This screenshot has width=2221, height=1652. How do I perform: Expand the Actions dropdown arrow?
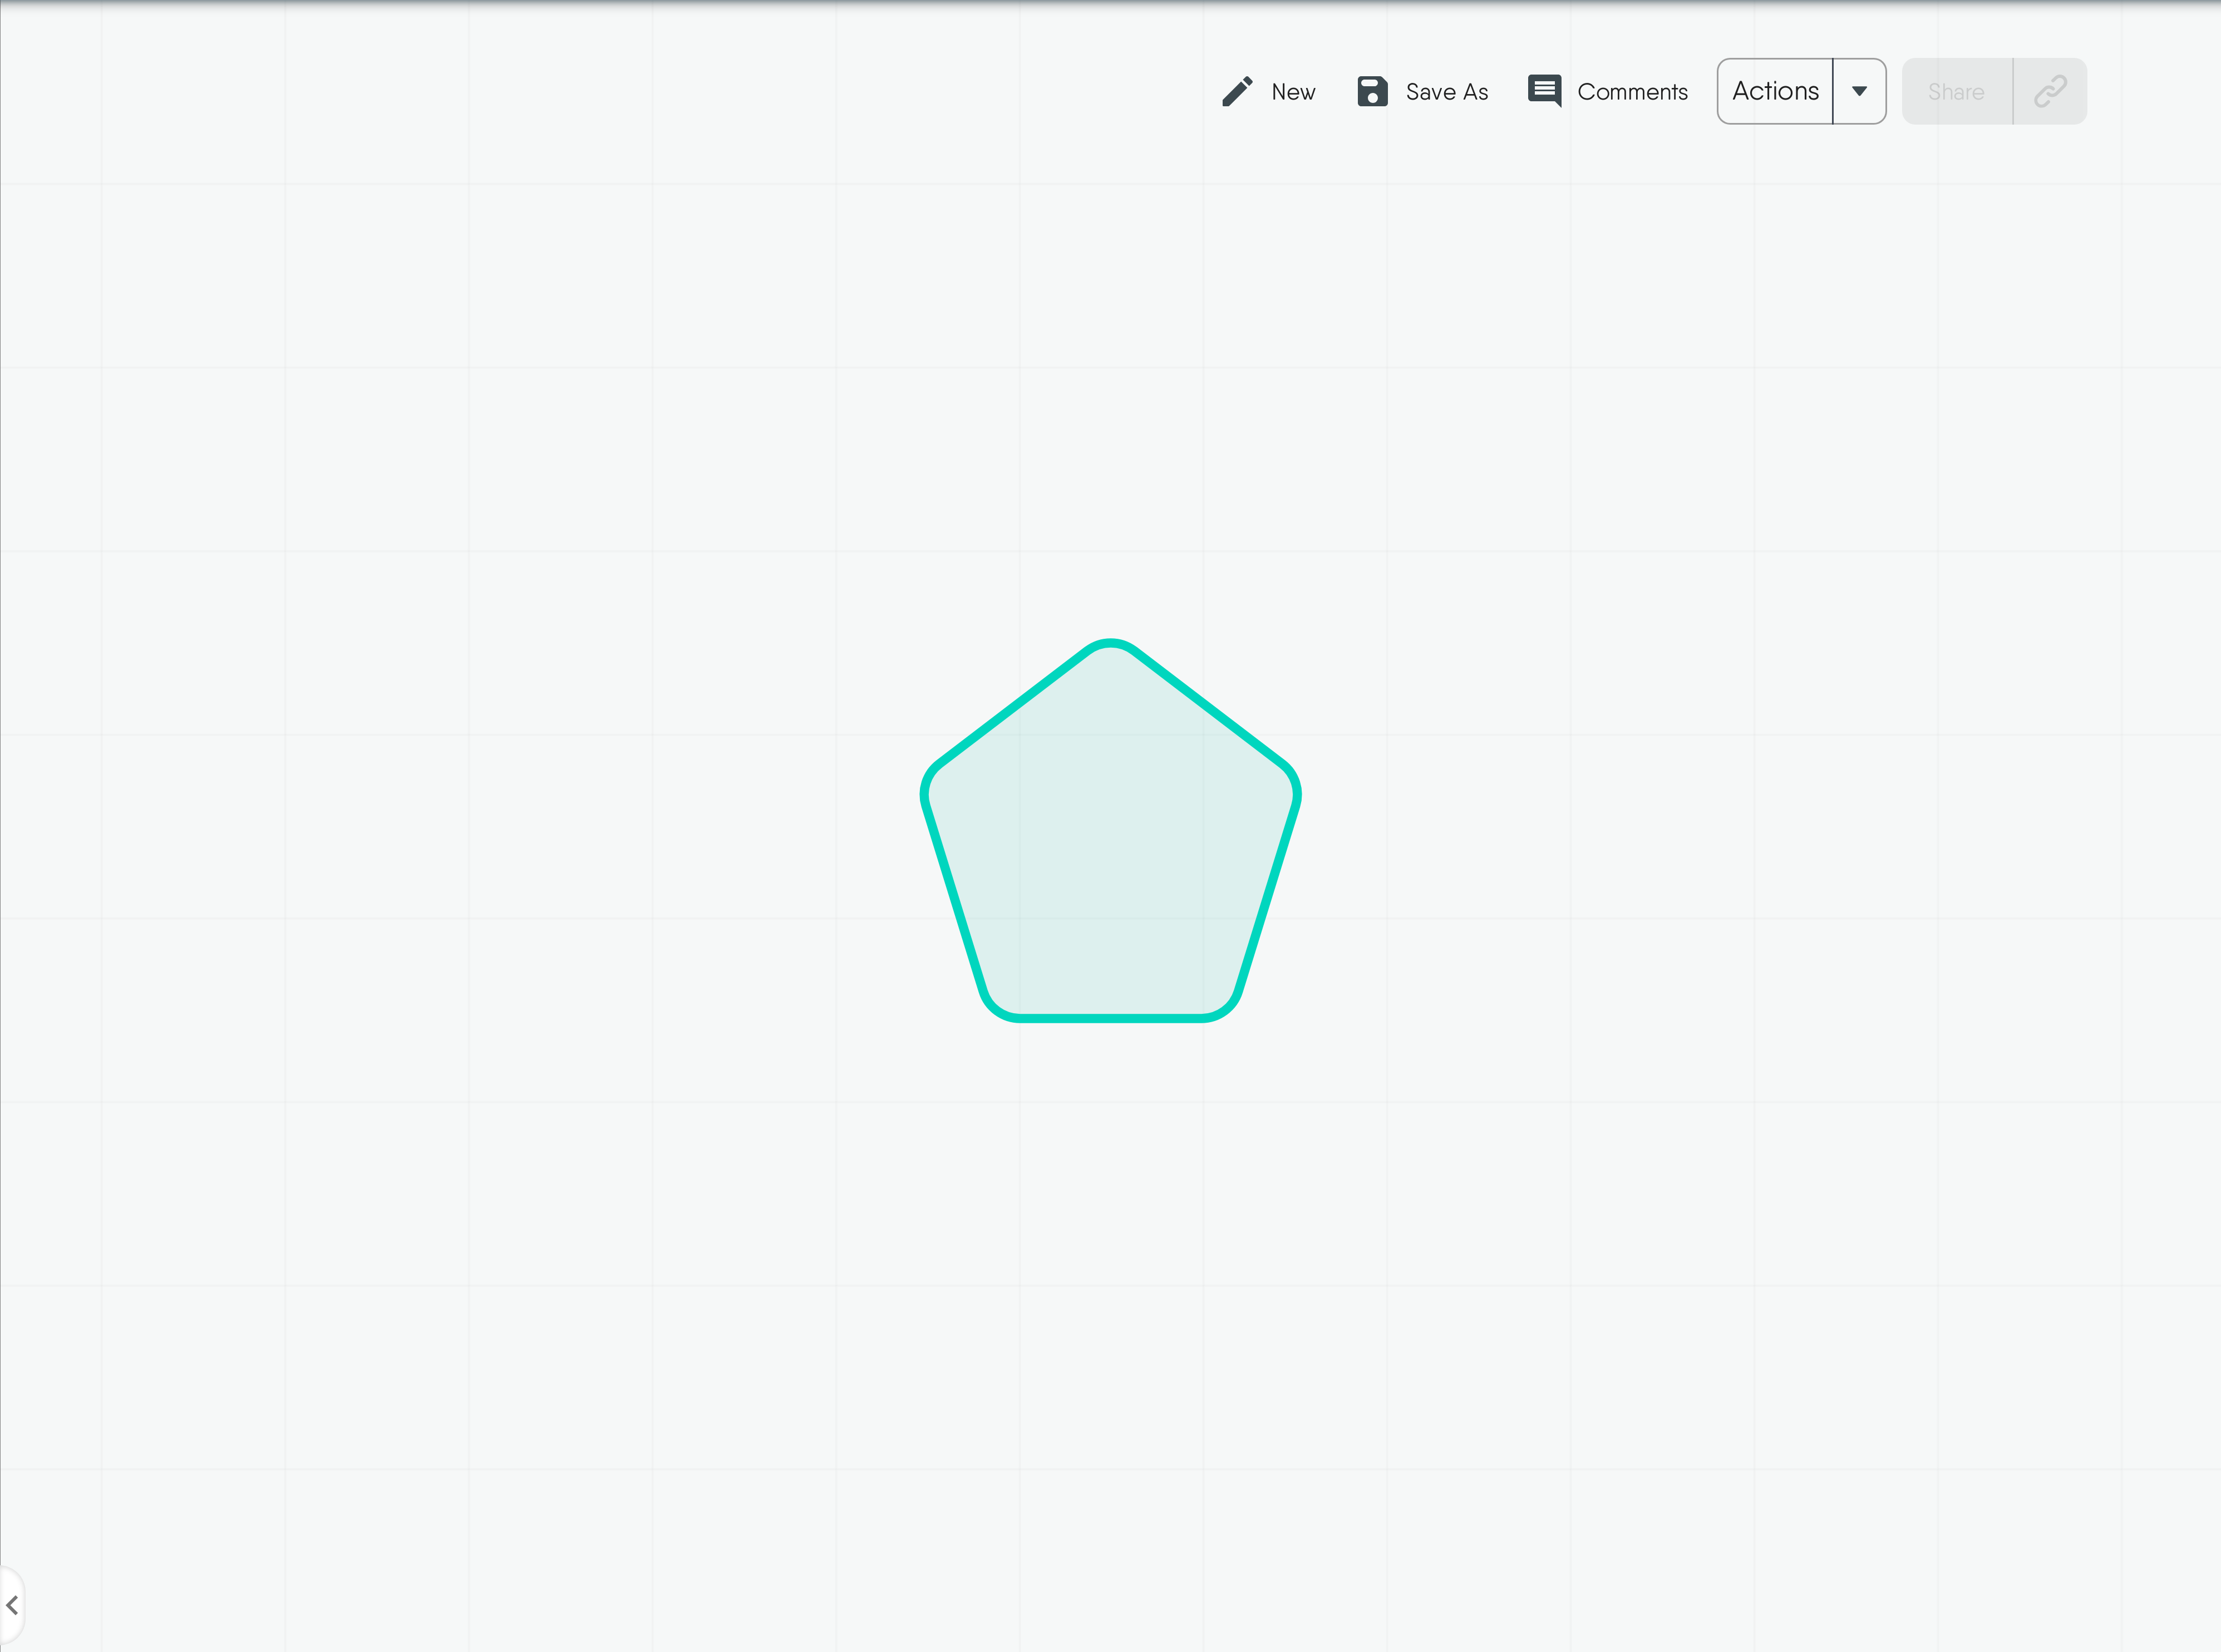(1859, 91)
